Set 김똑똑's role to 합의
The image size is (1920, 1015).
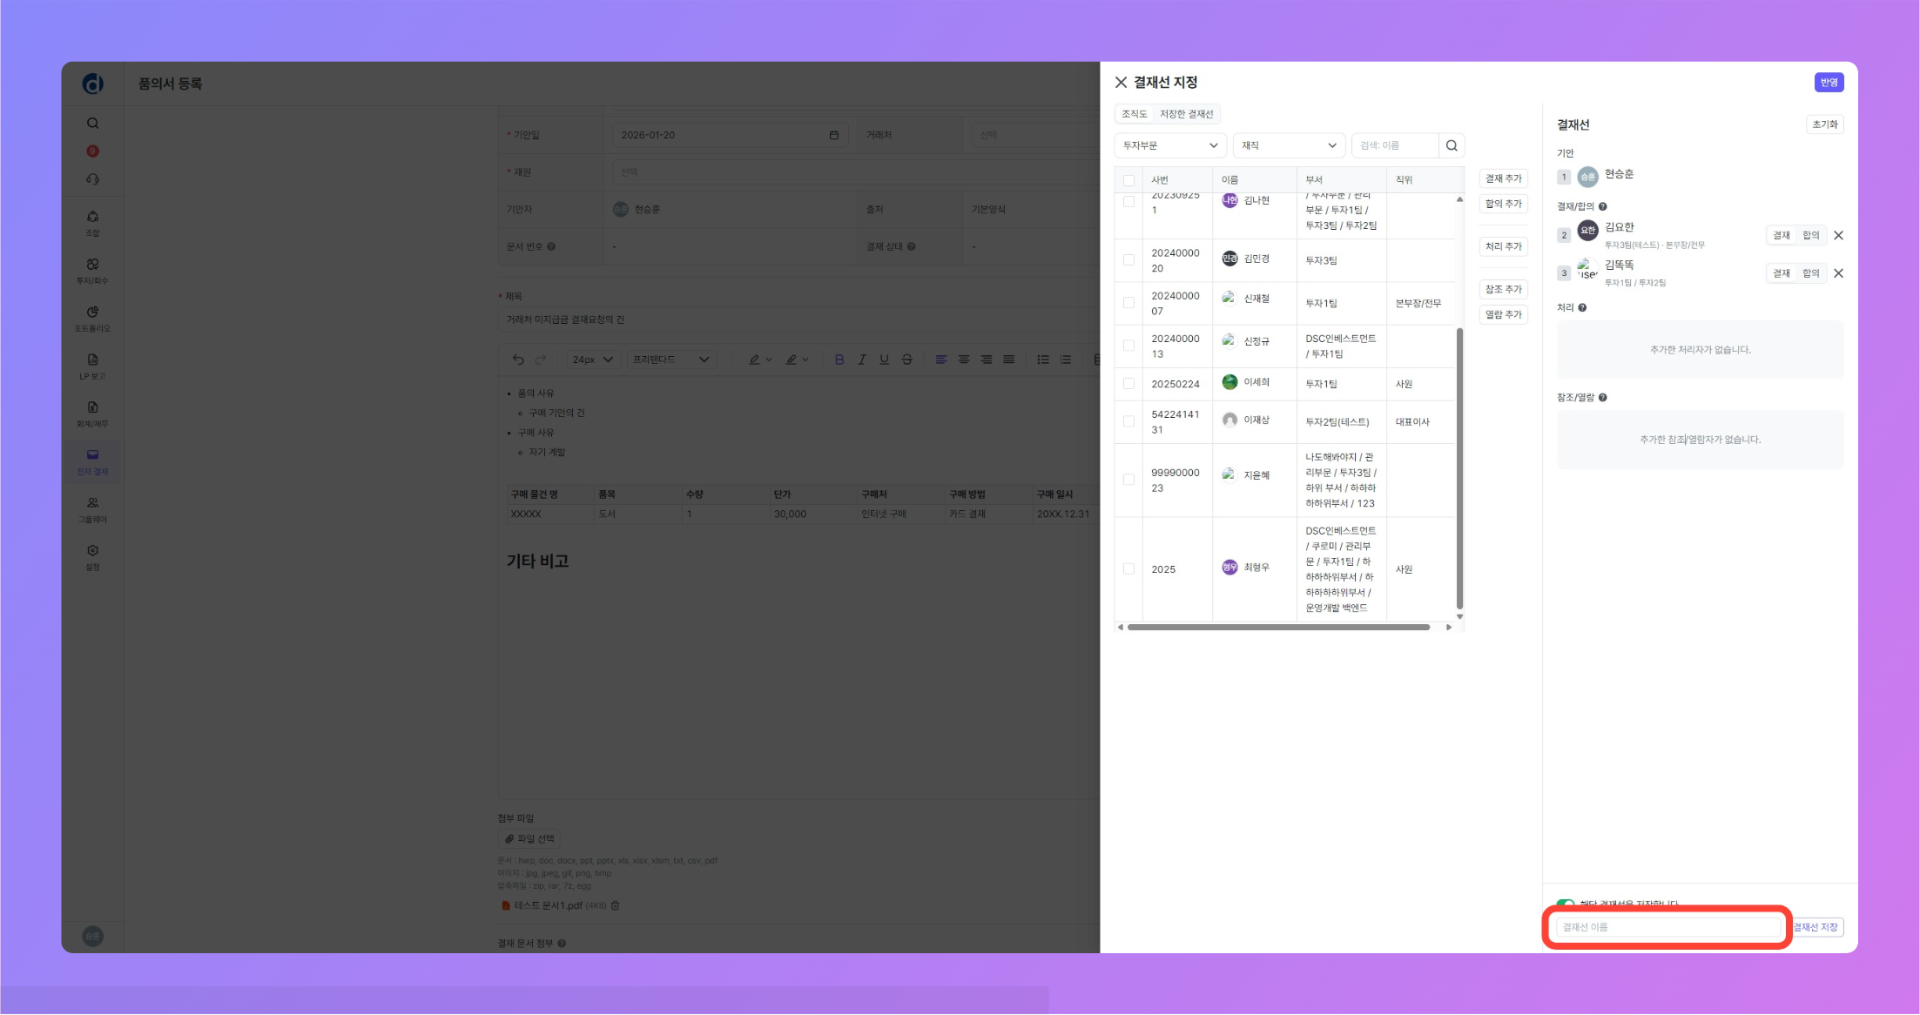point(1811,274)
